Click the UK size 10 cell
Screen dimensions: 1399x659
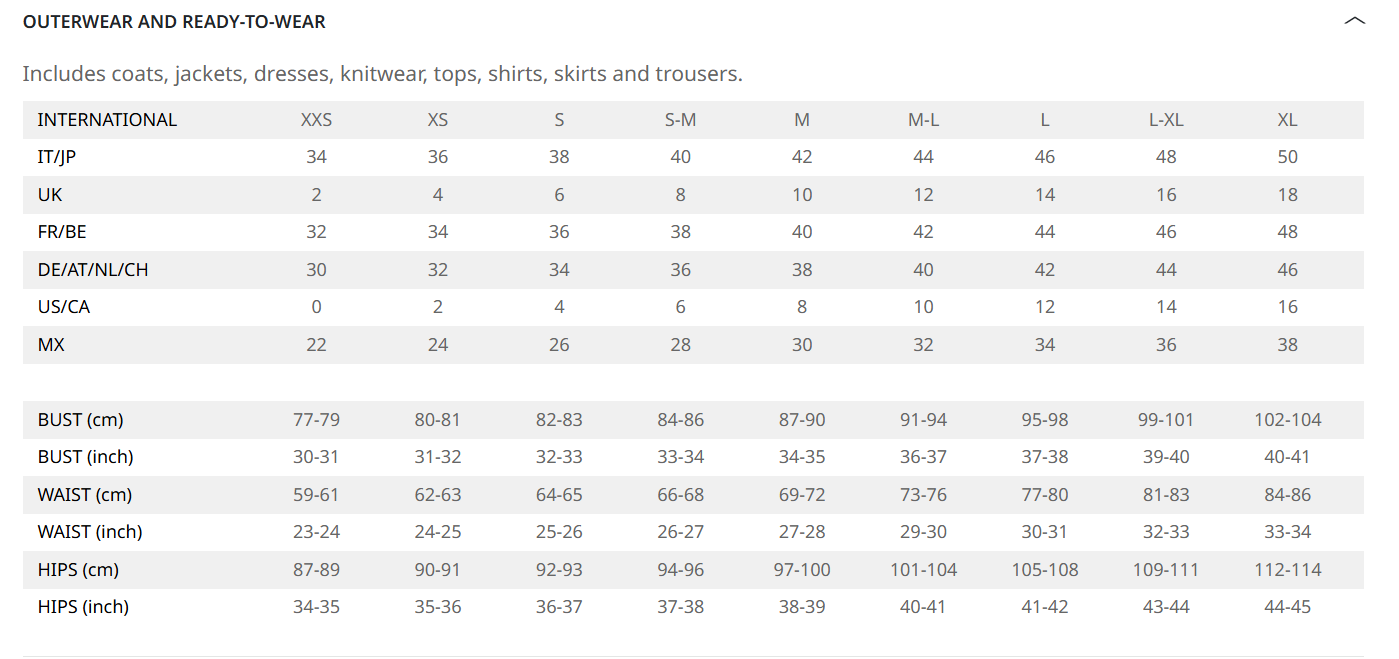tap(802, 195)
